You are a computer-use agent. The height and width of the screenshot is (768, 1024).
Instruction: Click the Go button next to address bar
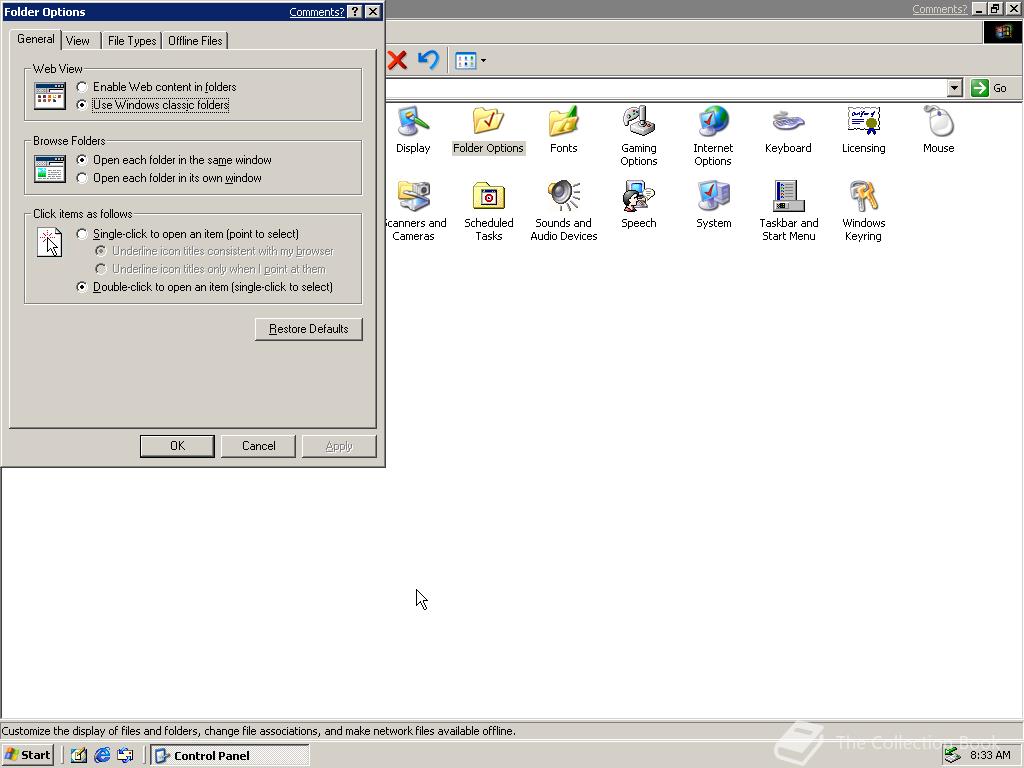pyautogui.click(x=989, y=88)
